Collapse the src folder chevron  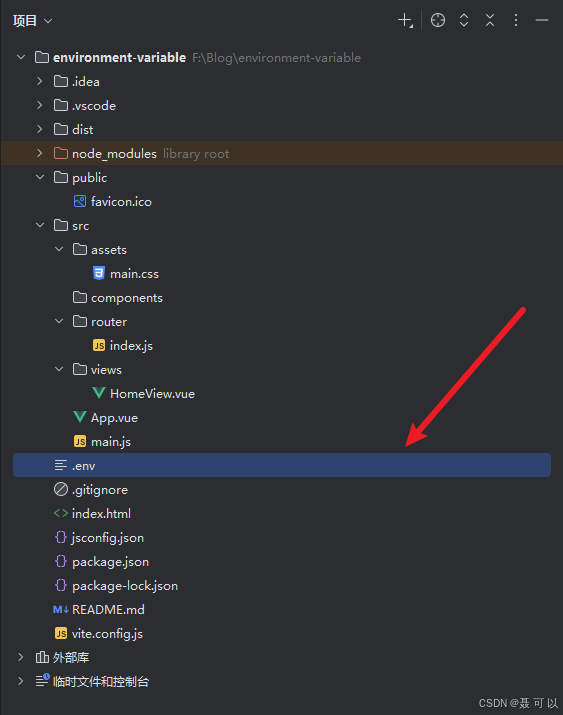click(40, 225)
